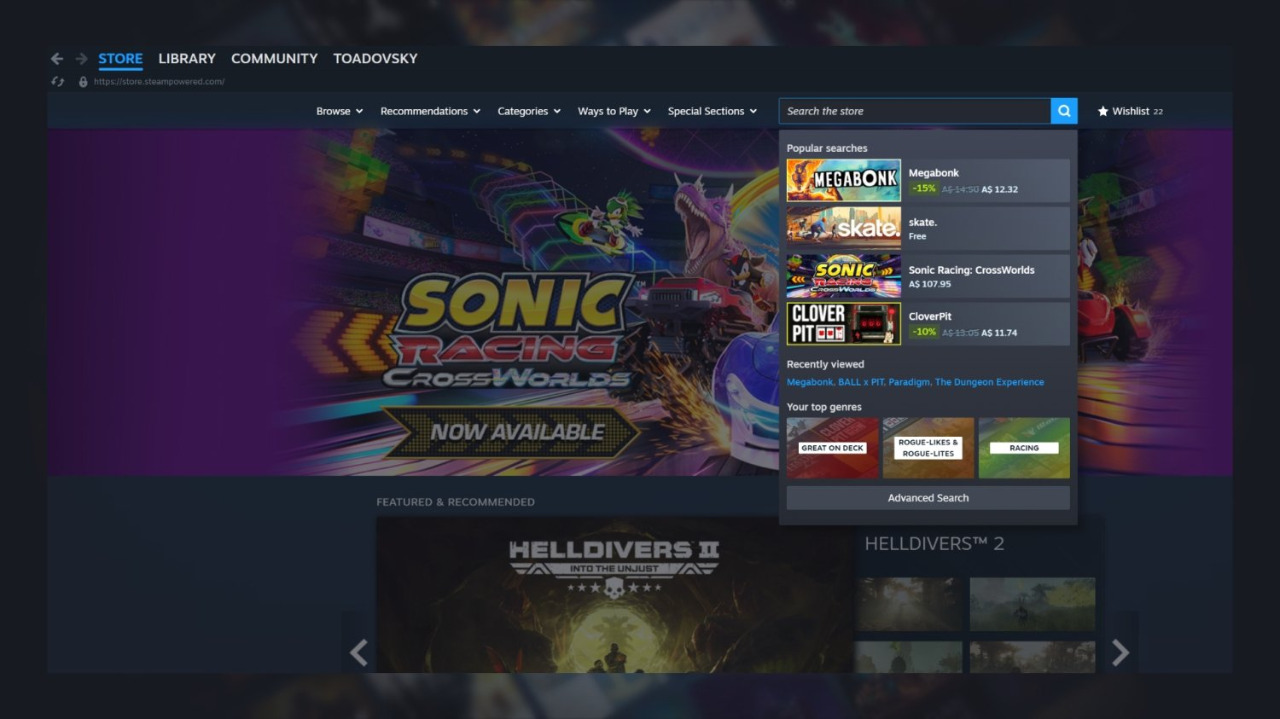Click the HELLDIVERS 2 title text
1280x719 pixels.
[x=934, y=544]
